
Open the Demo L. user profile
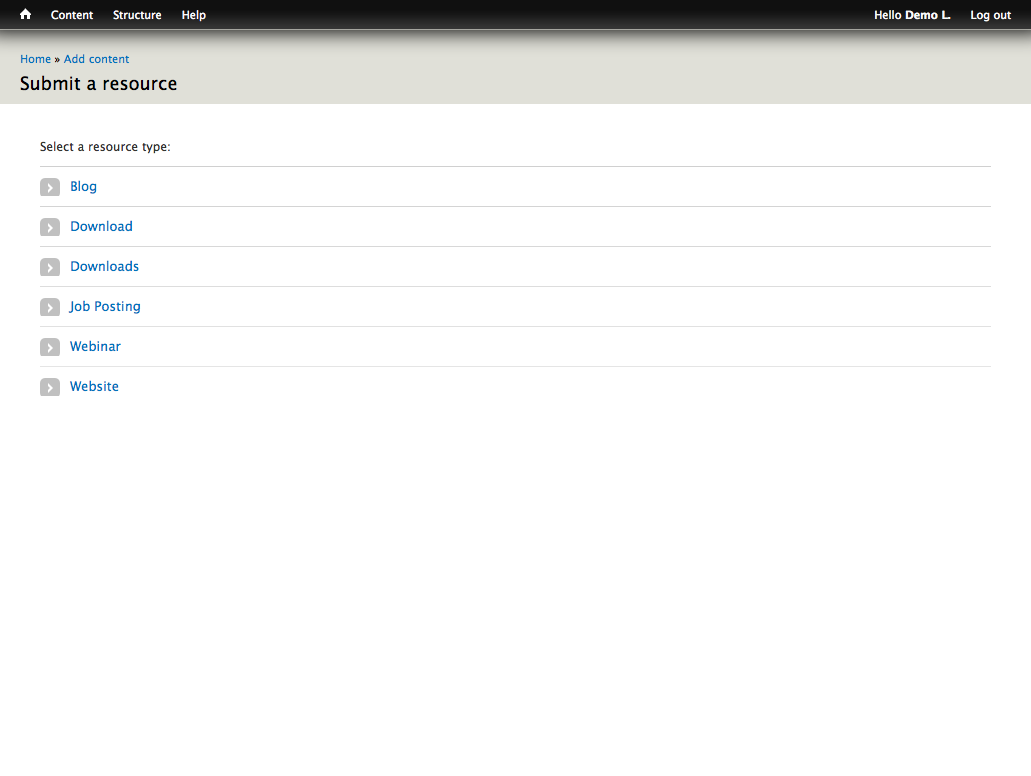coord(927,15)
